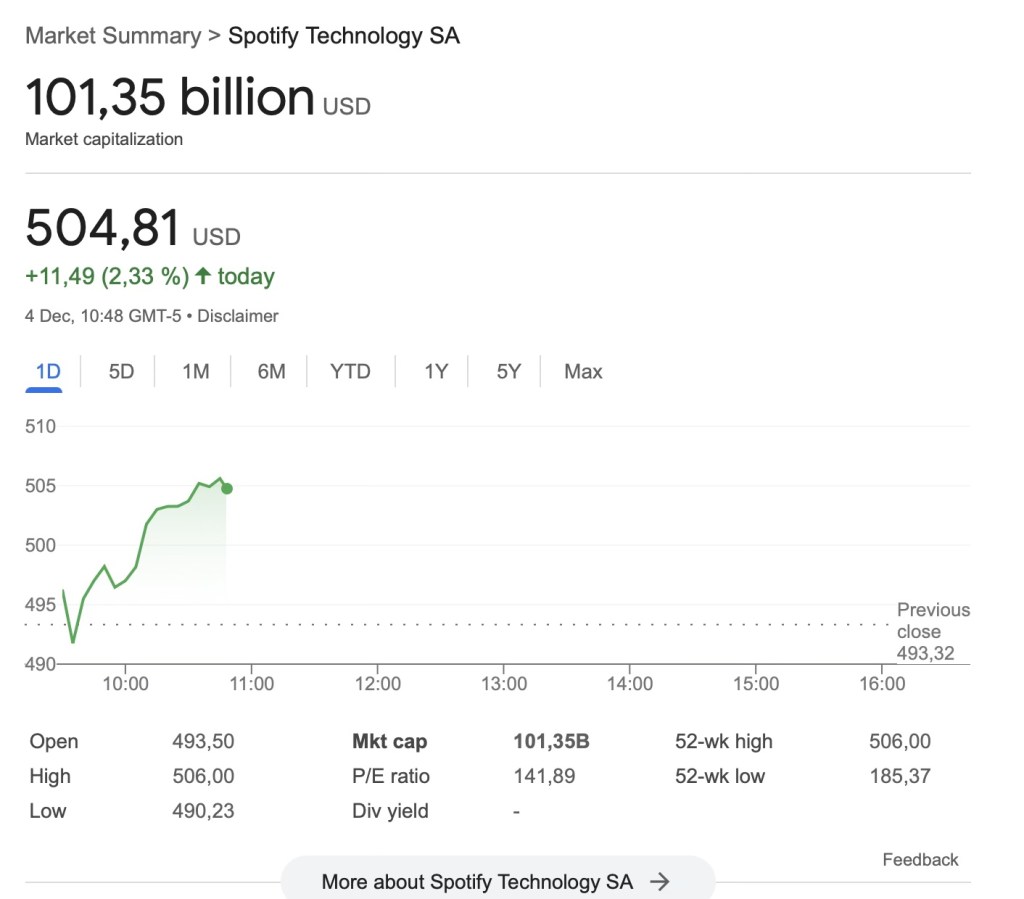
Task: Click the 11:00 marker on time axis
Action: coord(251,684)
